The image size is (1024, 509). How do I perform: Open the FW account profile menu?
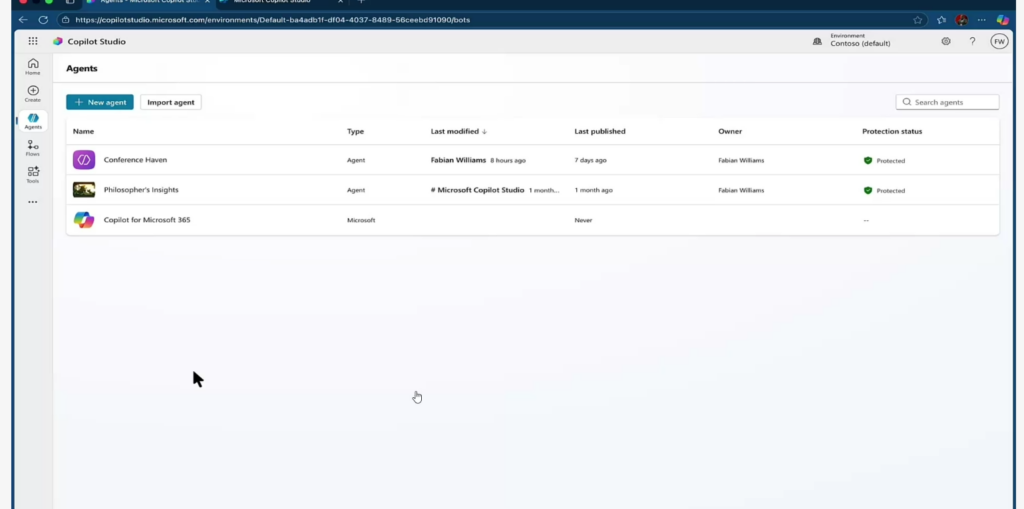click(998, 42)
